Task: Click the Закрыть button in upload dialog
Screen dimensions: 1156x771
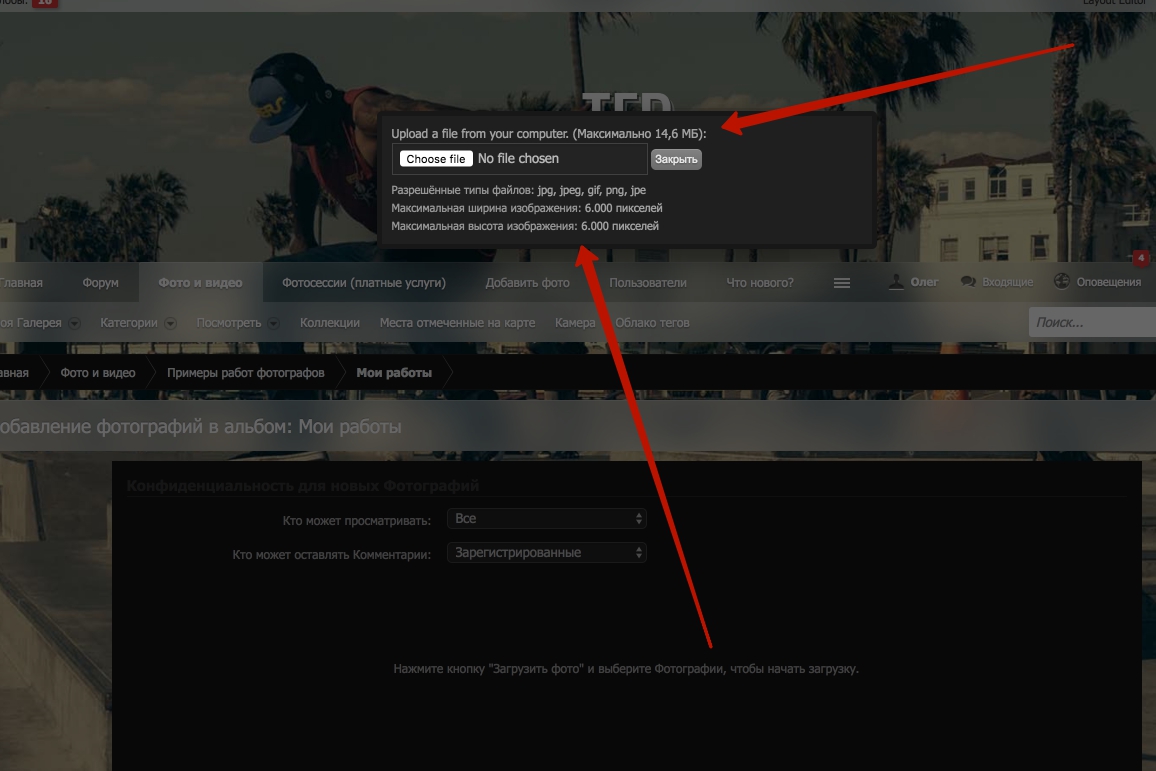Action: pyautogui.click(x=676, y=159)
